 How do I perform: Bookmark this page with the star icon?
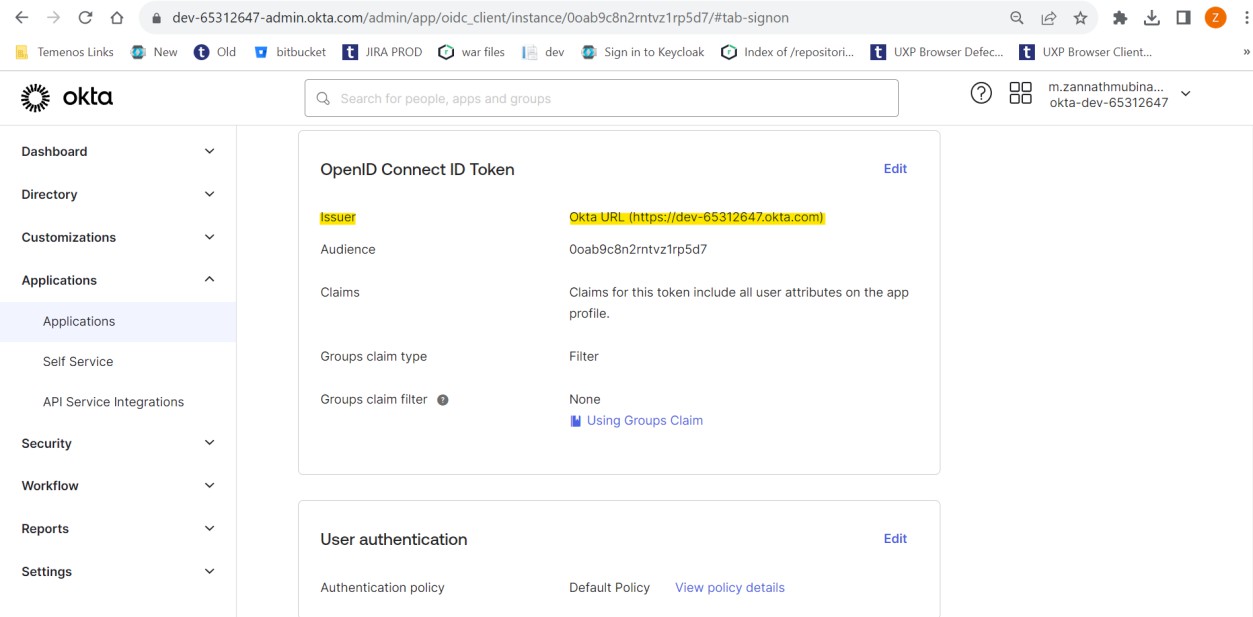click(x=1080, y=18)
